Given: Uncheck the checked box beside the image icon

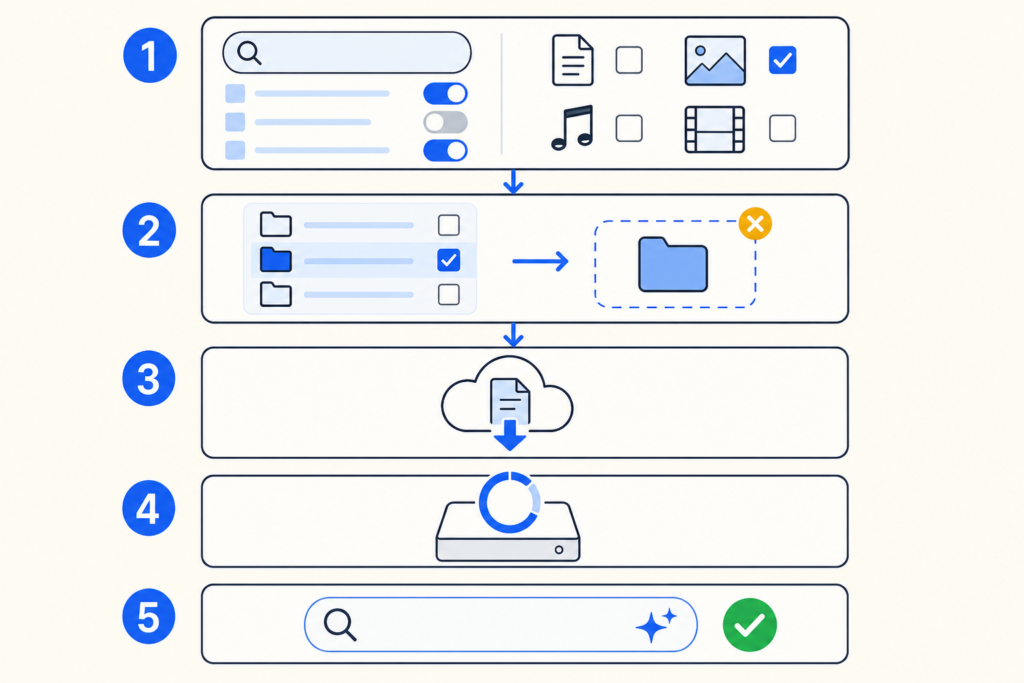Looking at the screenshot, I should (x=782, y=60).
